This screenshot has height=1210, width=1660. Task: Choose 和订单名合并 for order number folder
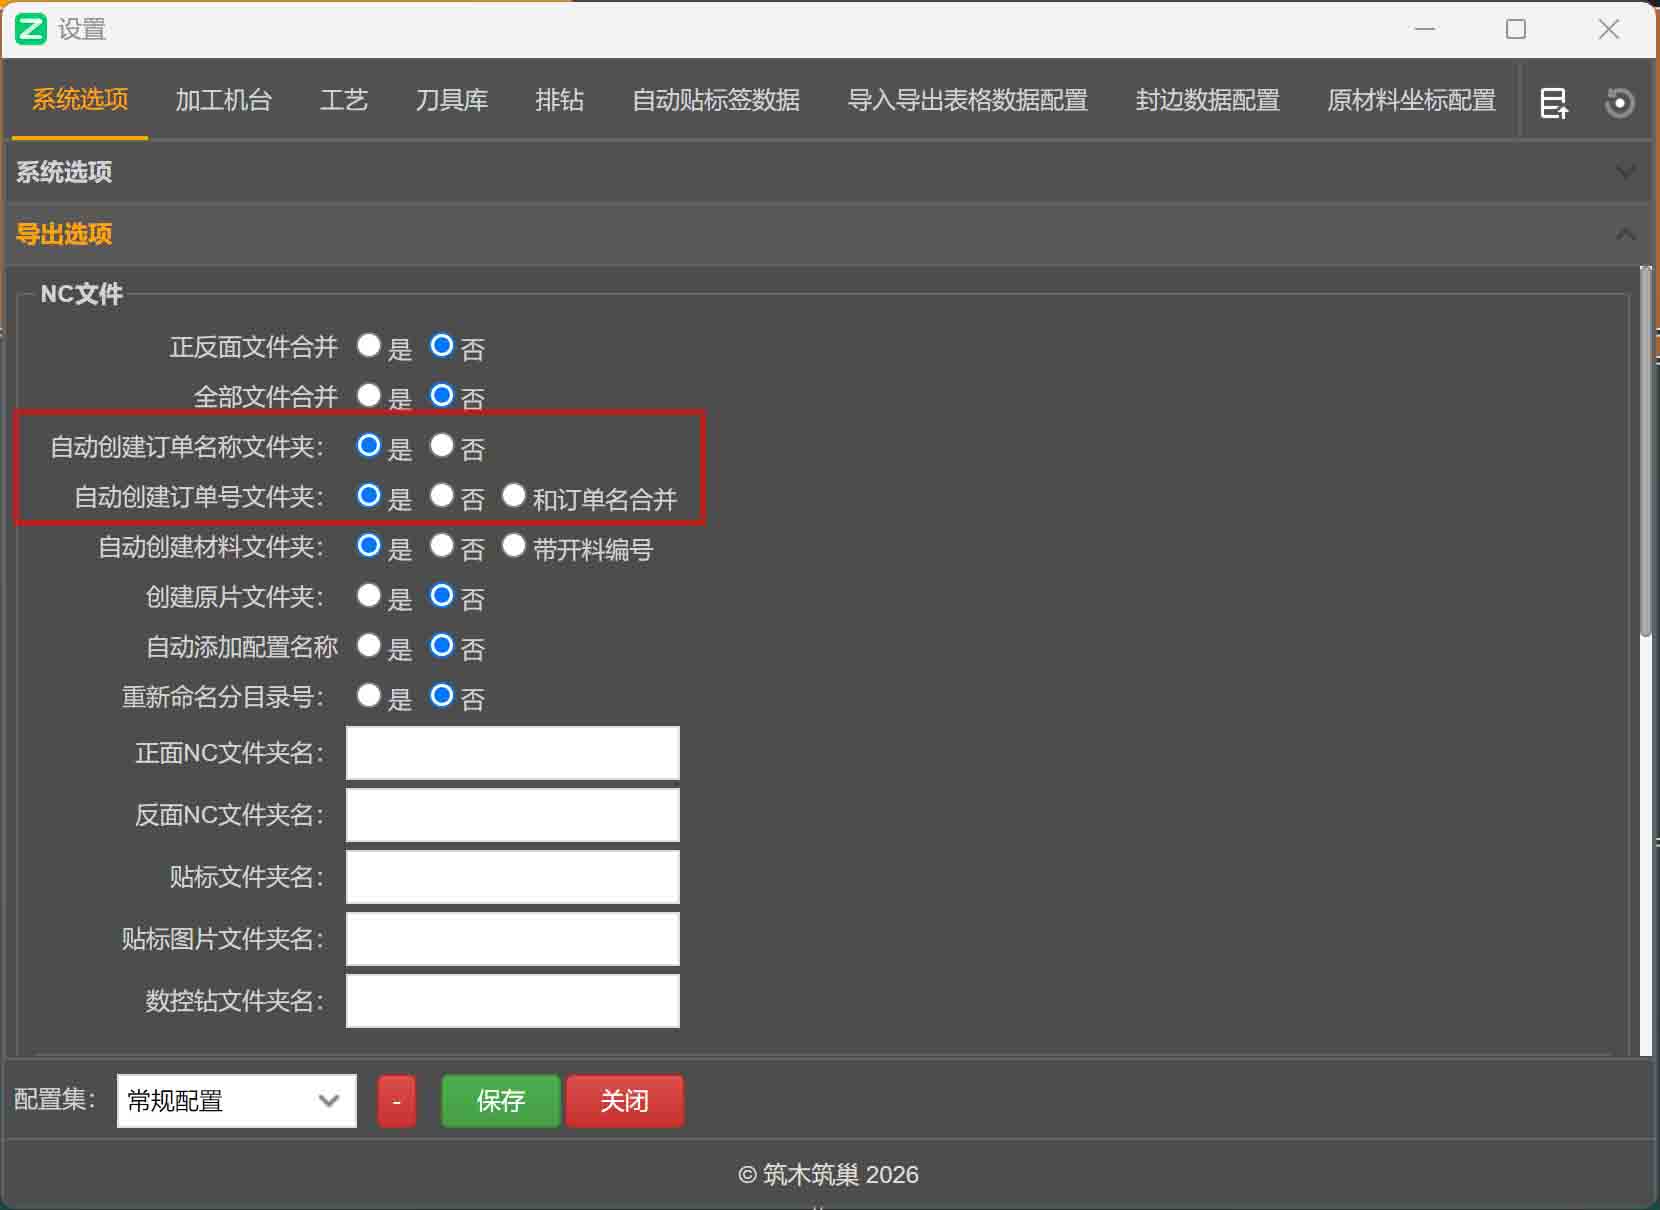click(x=514, y=495)
